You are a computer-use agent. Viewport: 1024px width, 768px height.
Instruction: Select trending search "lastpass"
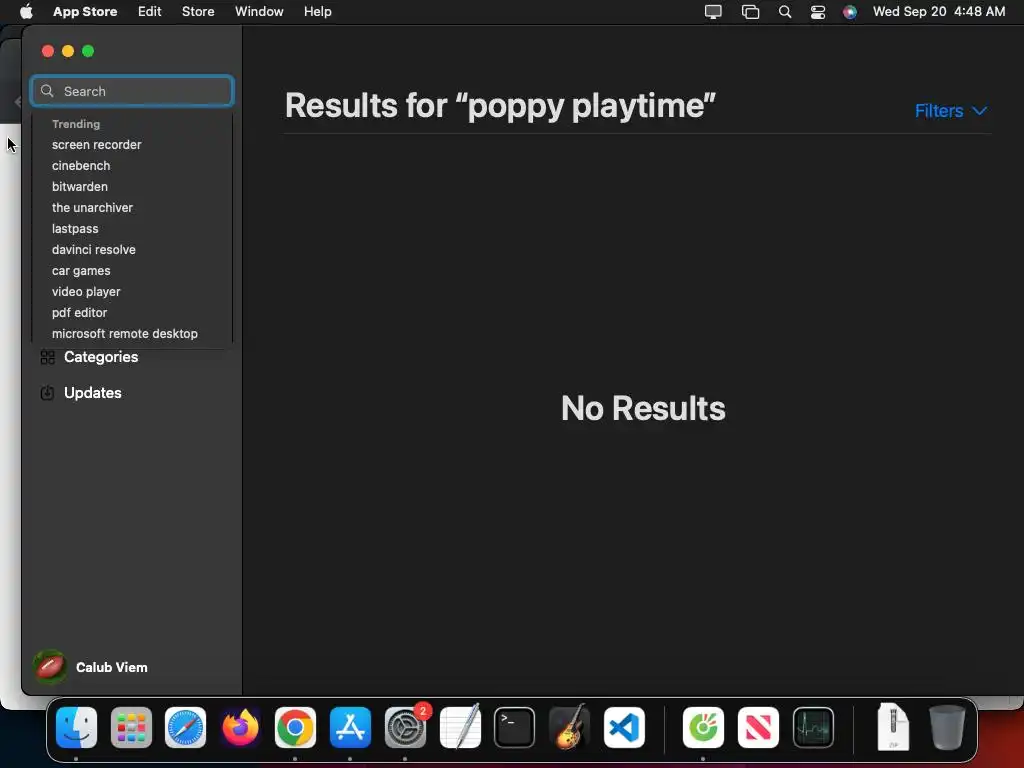75,229
